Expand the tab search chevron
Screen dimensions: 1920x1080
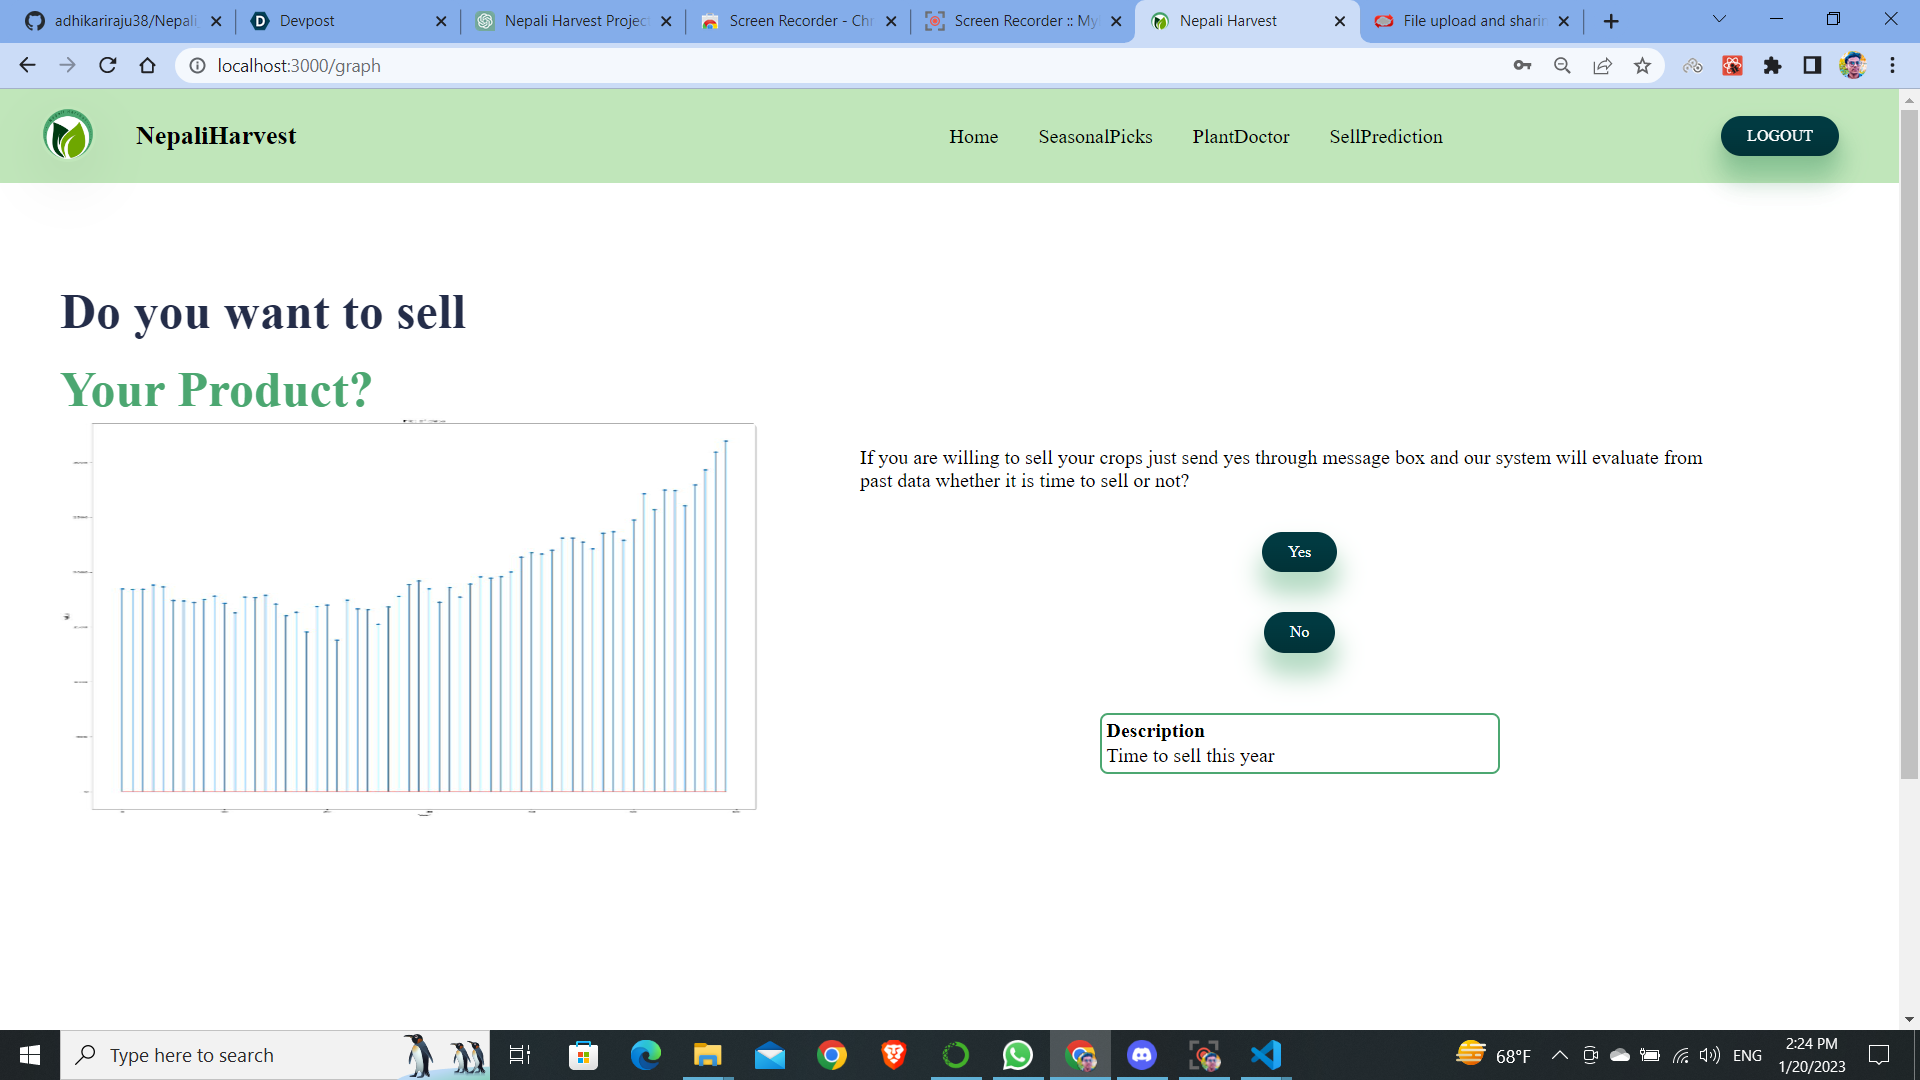tap(1719, 20)
